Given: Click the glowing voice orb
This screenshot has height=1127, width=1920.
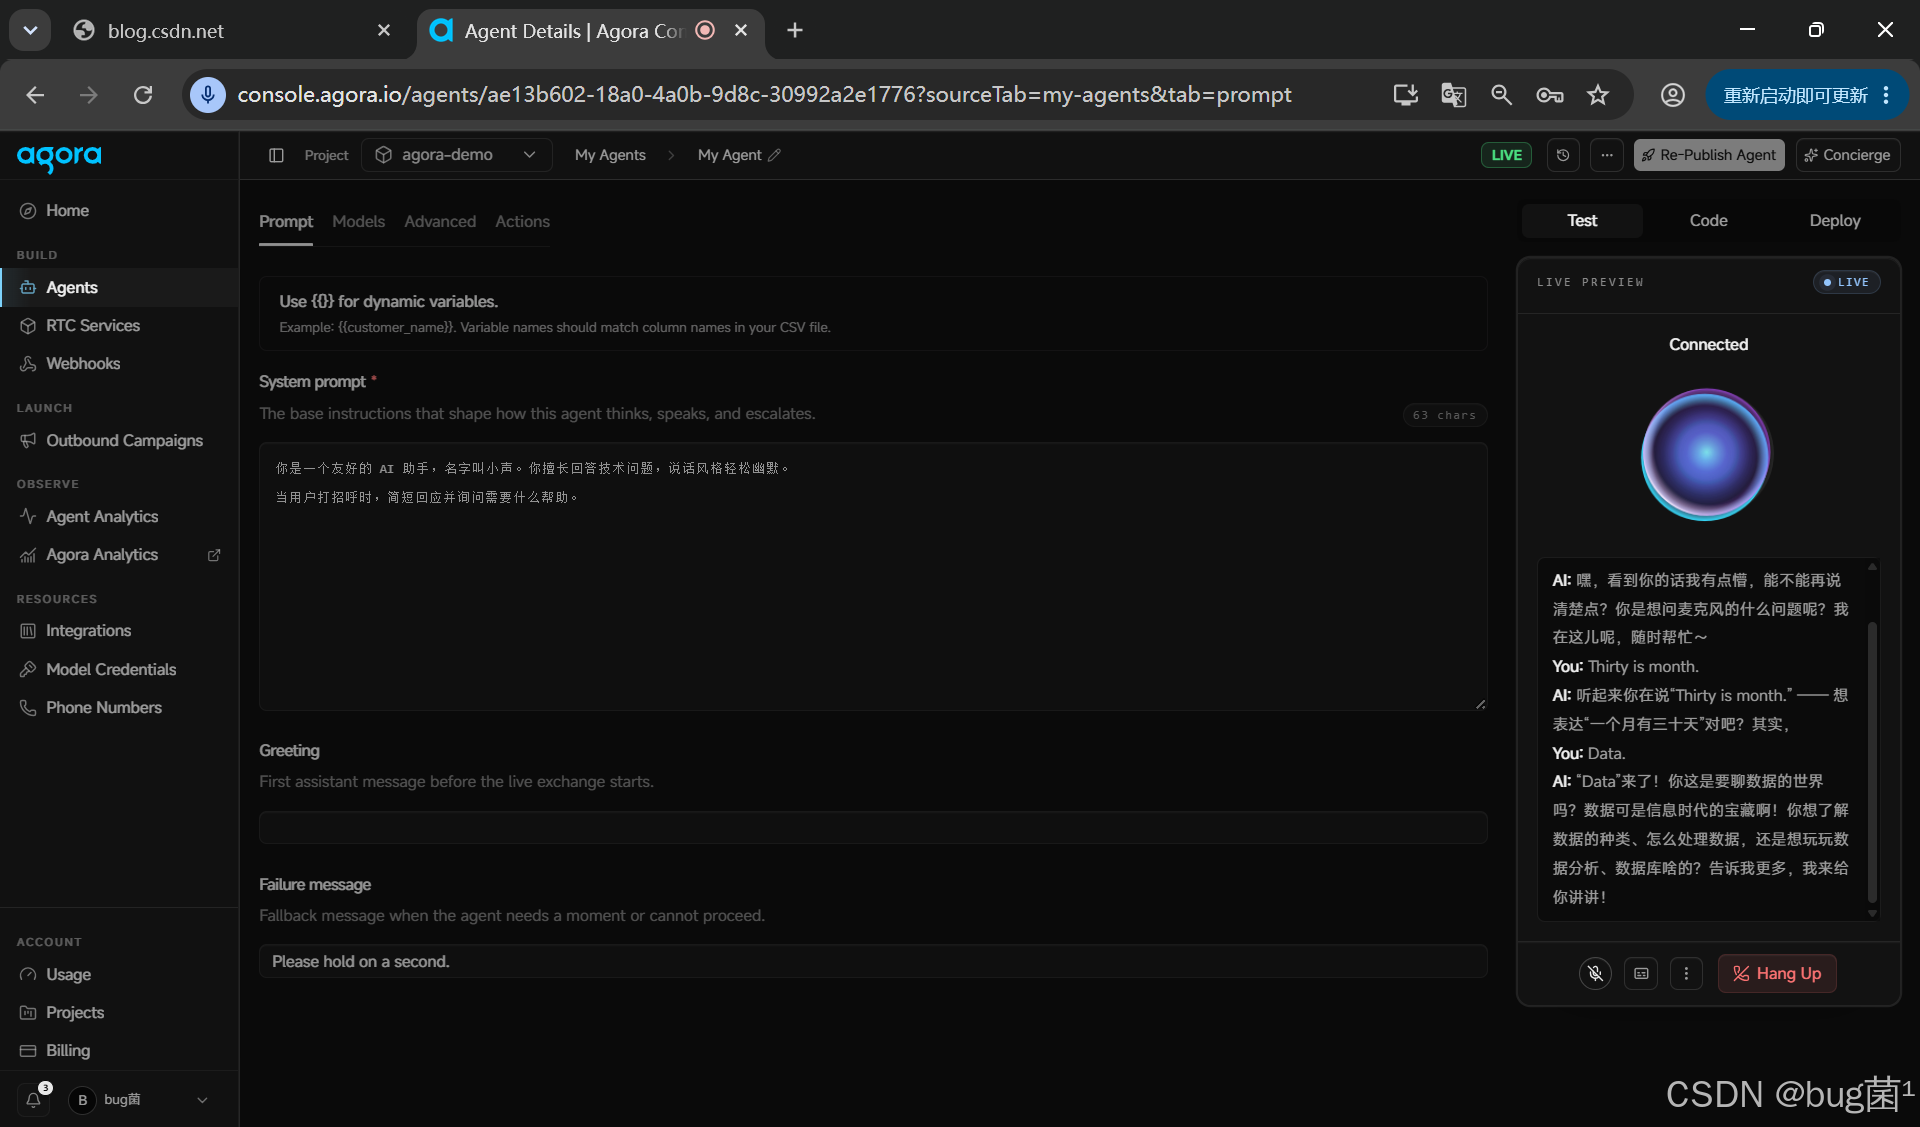Looking at the screenshot, I should [x=1706, y=454].
